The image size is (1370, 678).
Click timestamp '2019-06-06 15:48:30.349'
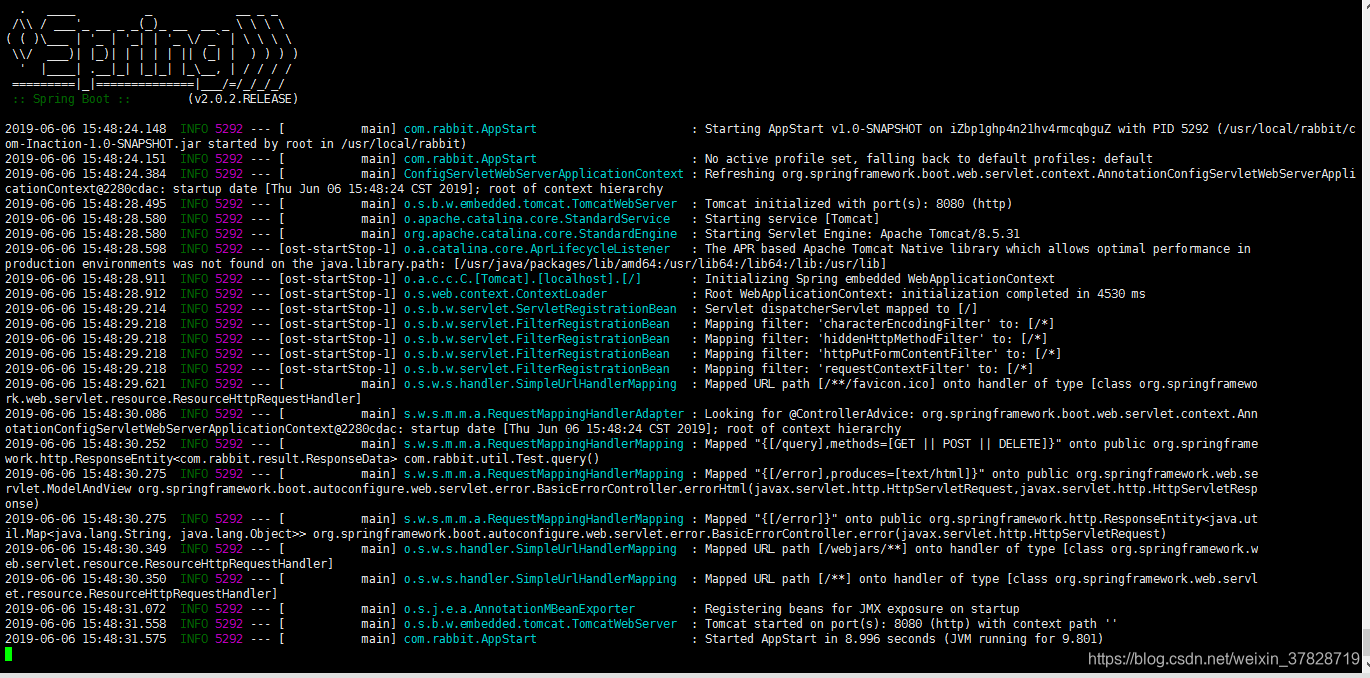tap(85, 549)
